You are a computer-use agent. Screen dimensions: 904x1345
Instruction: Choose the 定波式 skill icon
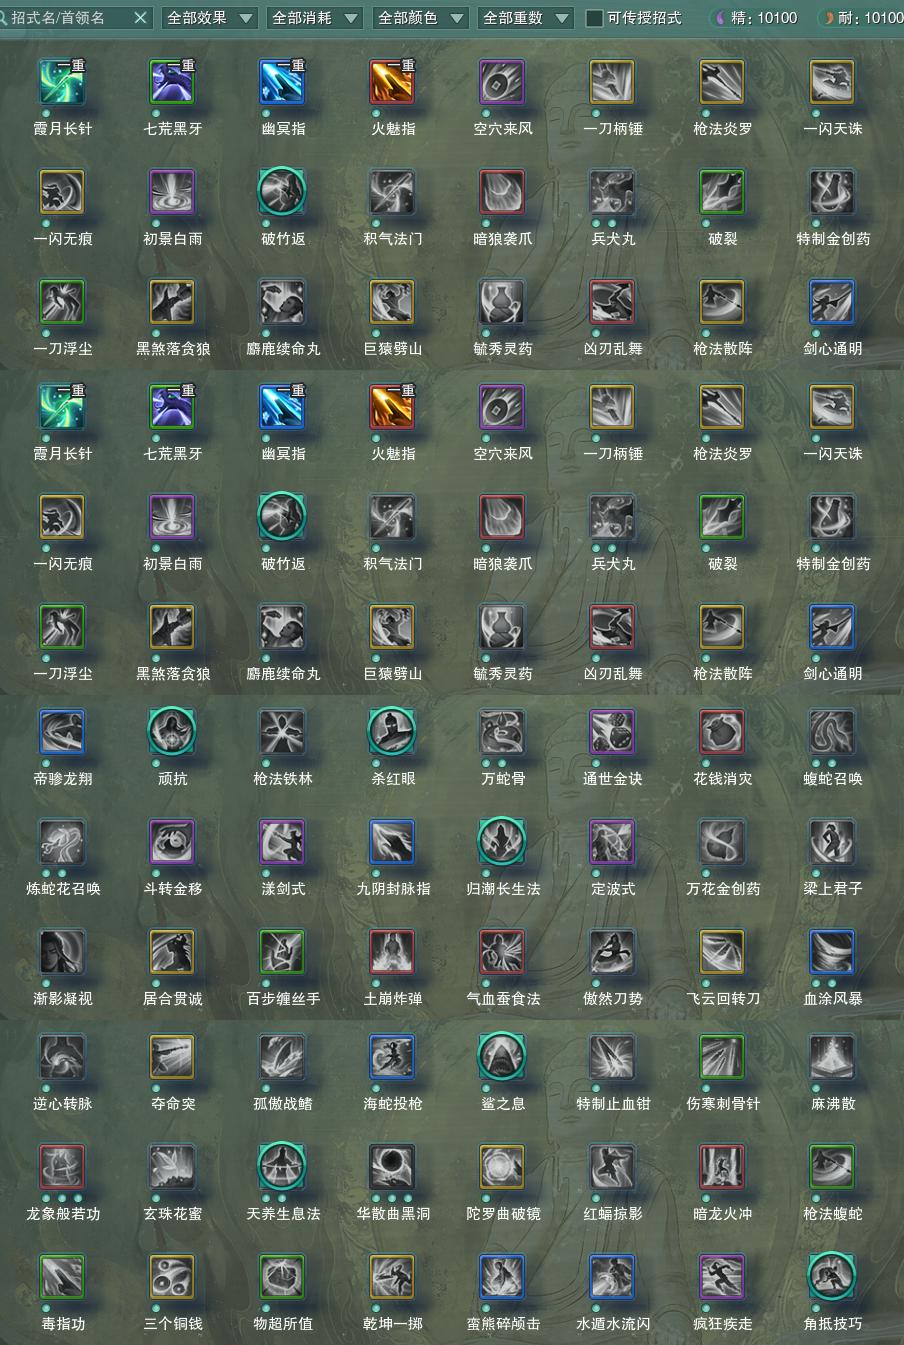(613, 842)
